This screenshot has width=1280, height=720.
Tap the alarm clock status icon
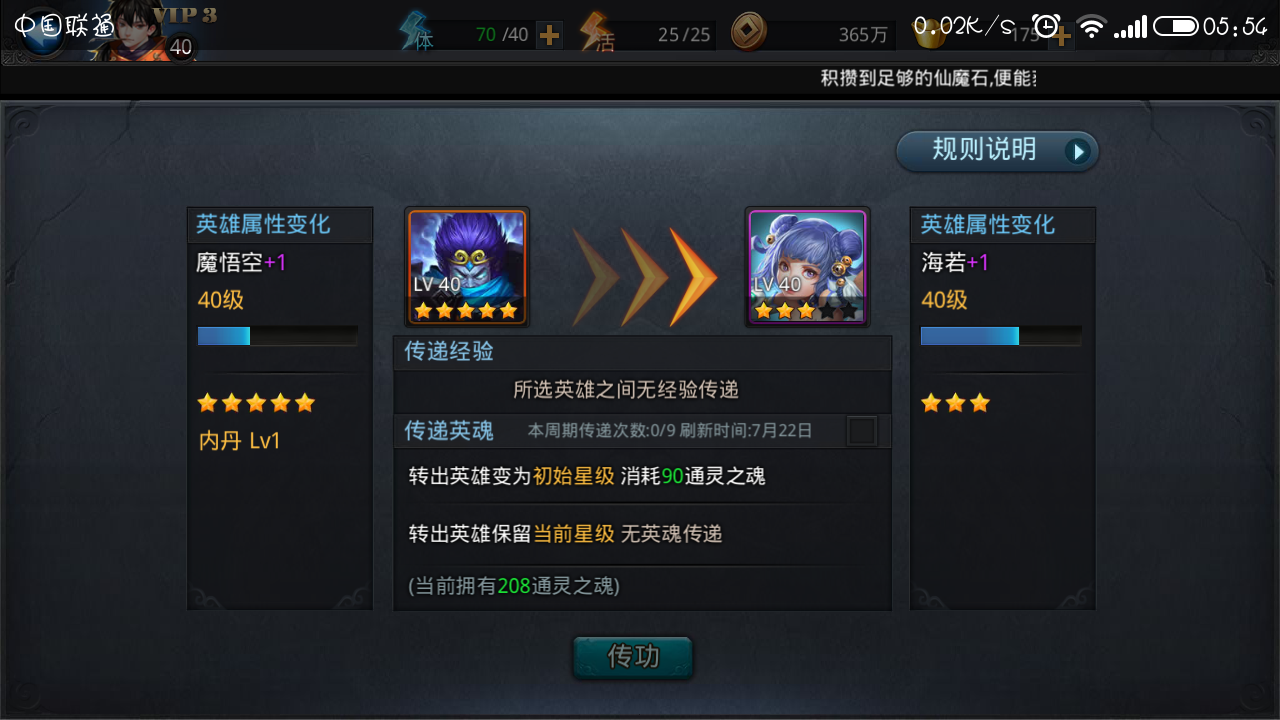1046,26
